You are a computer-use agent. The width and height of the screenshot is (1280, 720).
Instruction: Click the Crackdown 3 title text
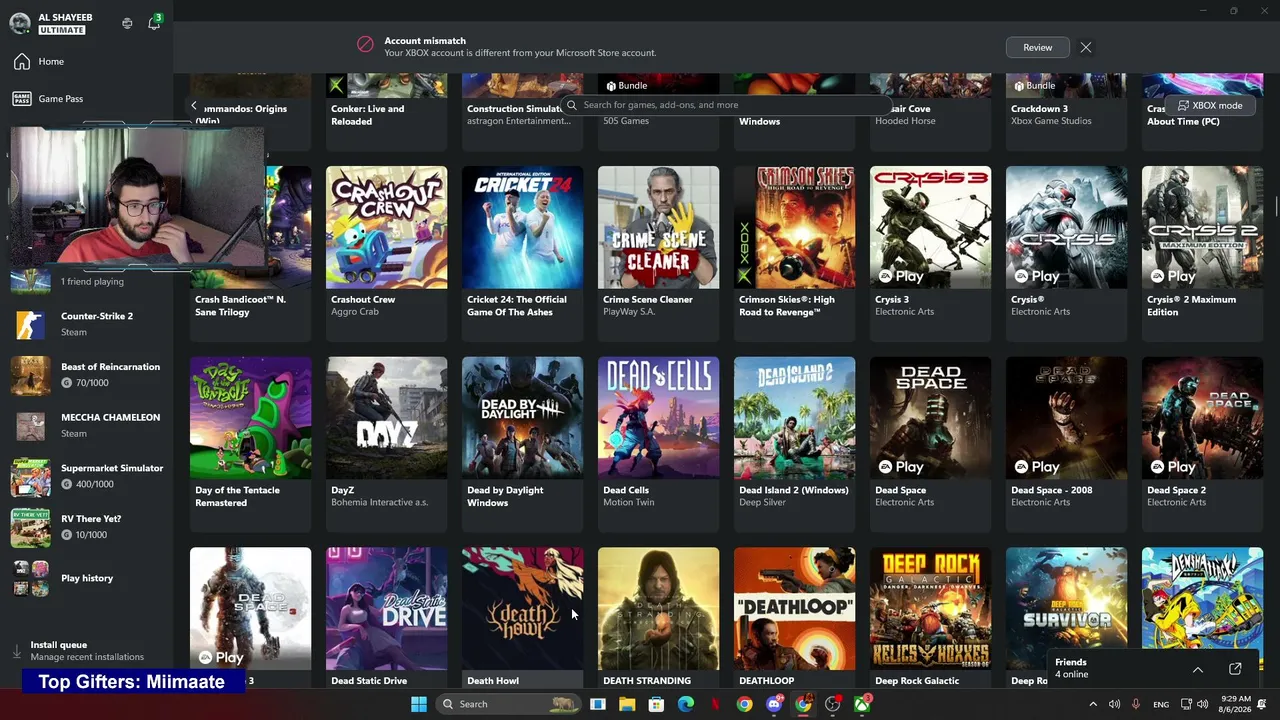(1039, 109)
